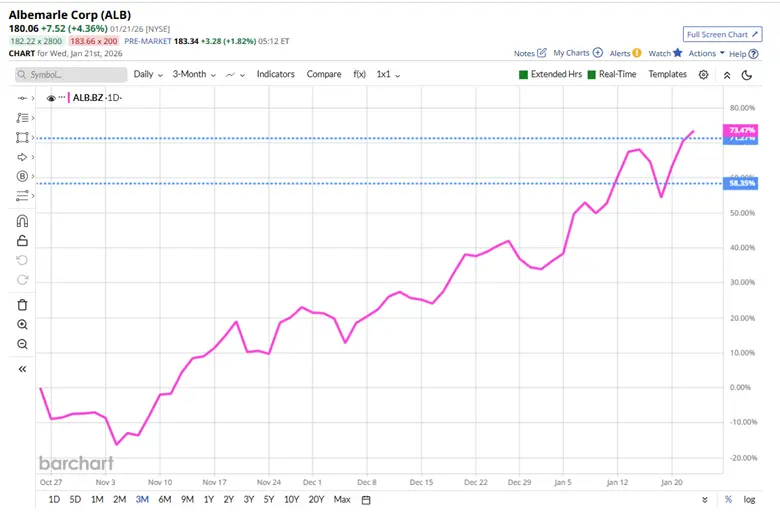Open the 1x1 layout dropdown

388,74
